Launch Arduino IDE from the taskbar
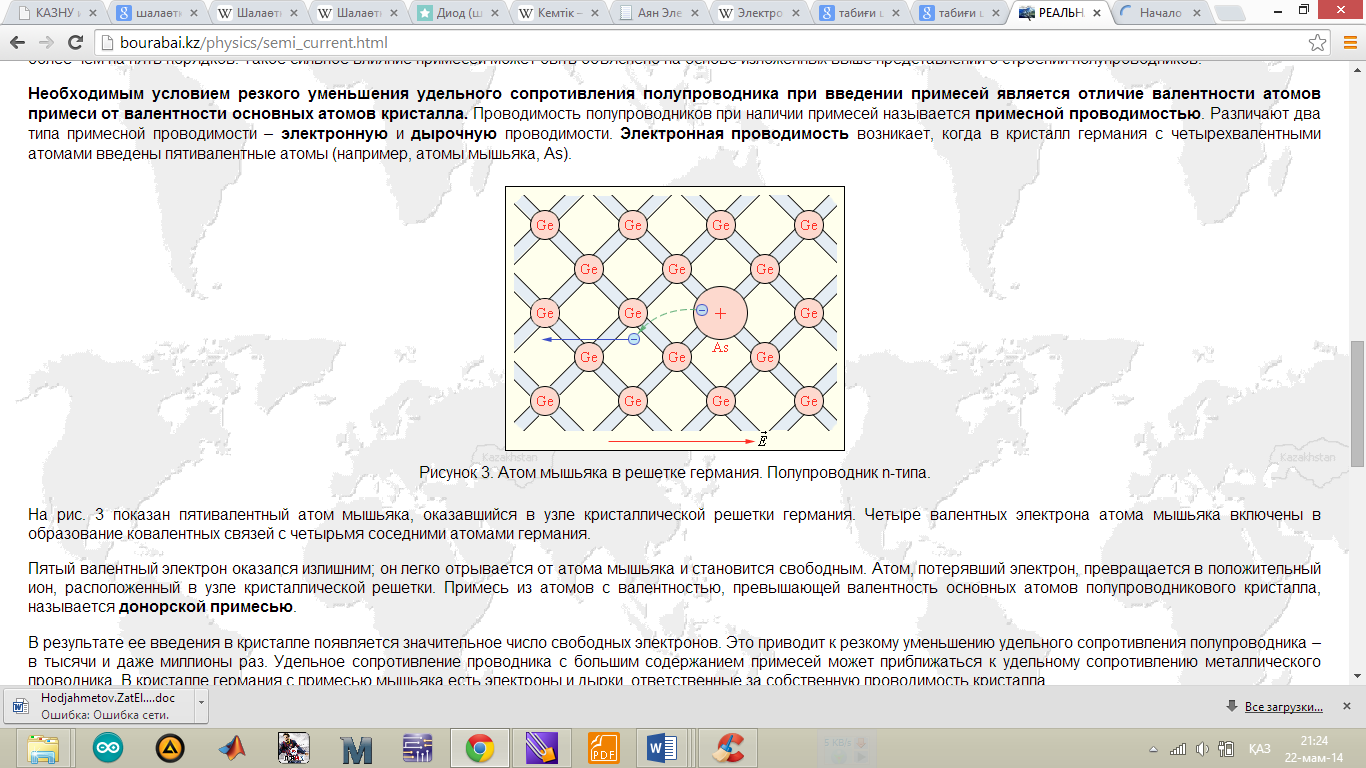Image resolution: width=1366 pixels, height=768 pixels. [x=108, y=747]
